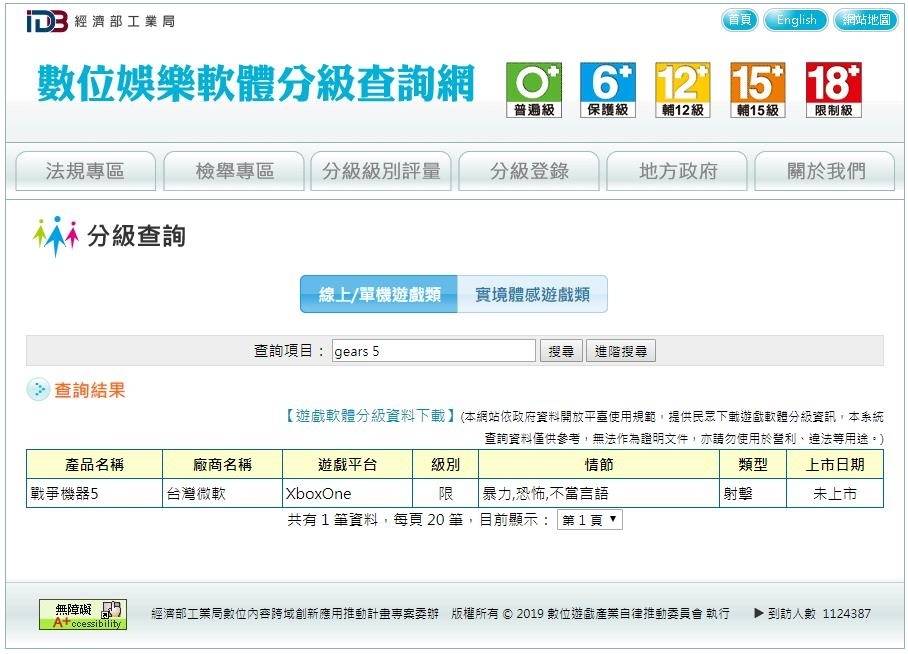Click the 查詢項目 search text field
This screenshot has height=654, width=908.
(433, 351)
